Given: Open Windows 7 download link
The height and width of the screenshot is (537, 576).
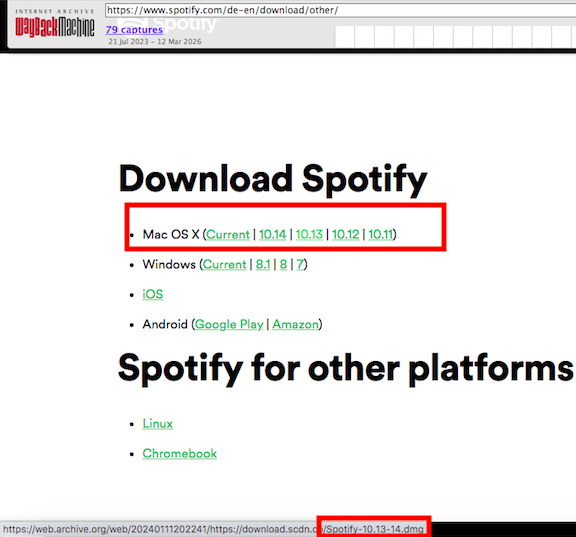Looking at the screenshot, I should click(x=300, y=264).
